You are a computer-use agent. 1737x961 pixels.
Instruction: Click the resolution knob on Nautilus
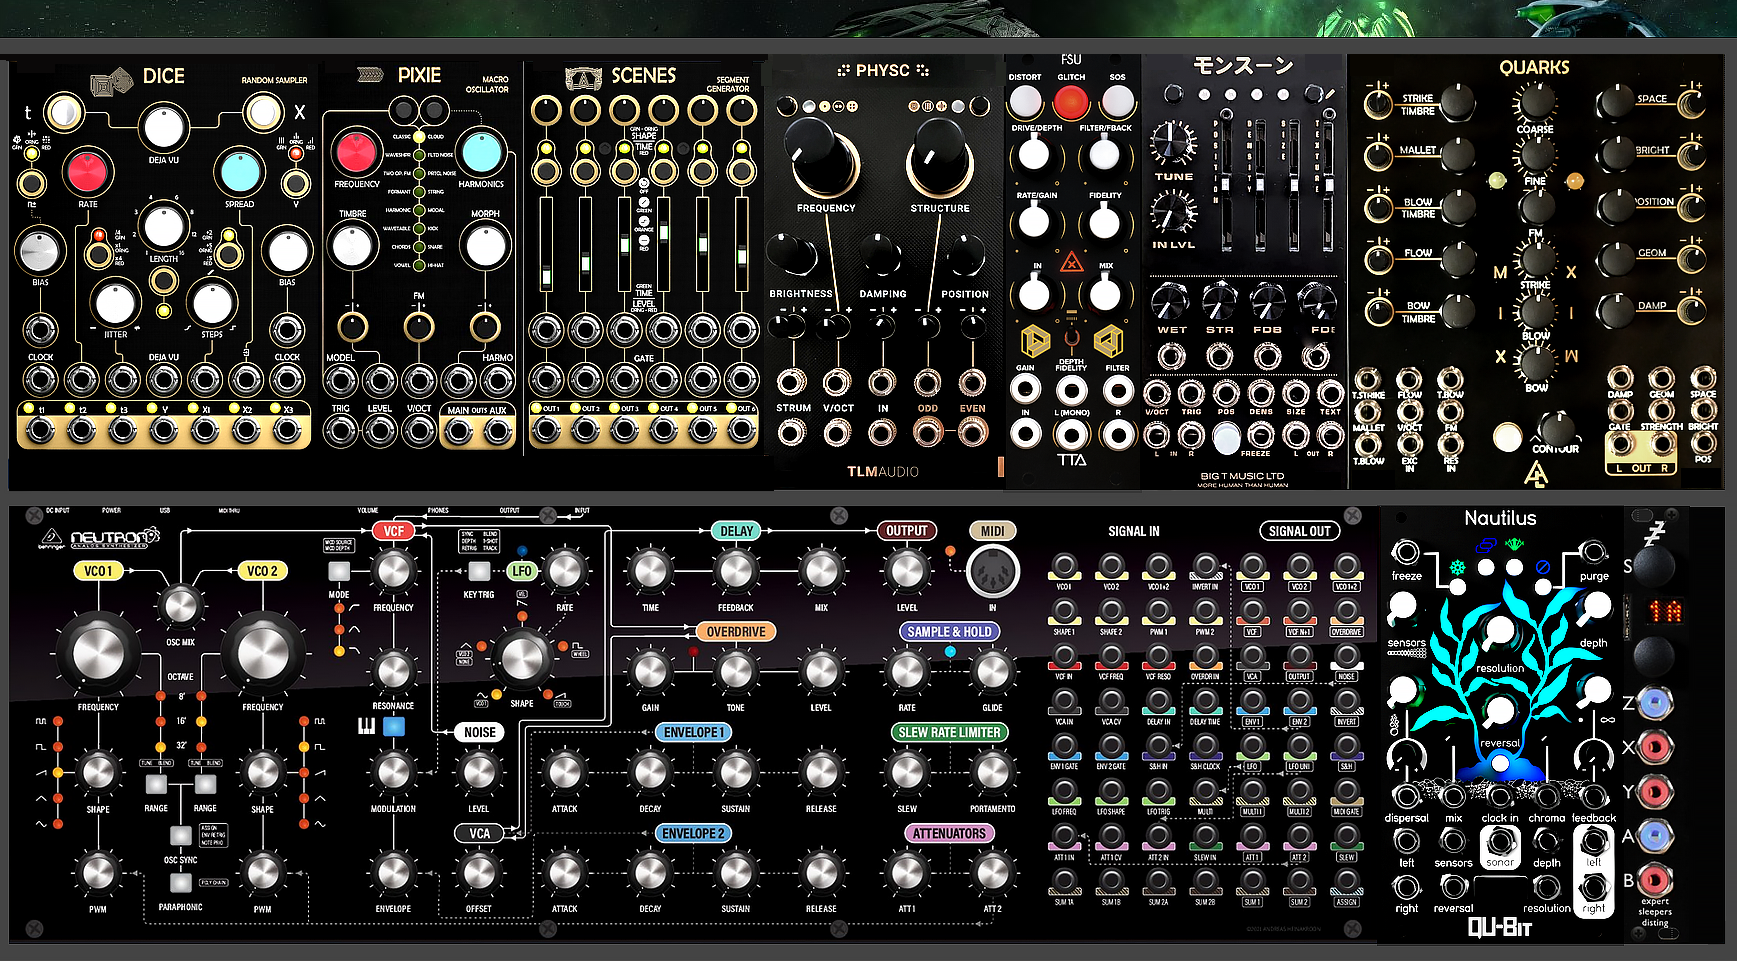click(1499, 632)
